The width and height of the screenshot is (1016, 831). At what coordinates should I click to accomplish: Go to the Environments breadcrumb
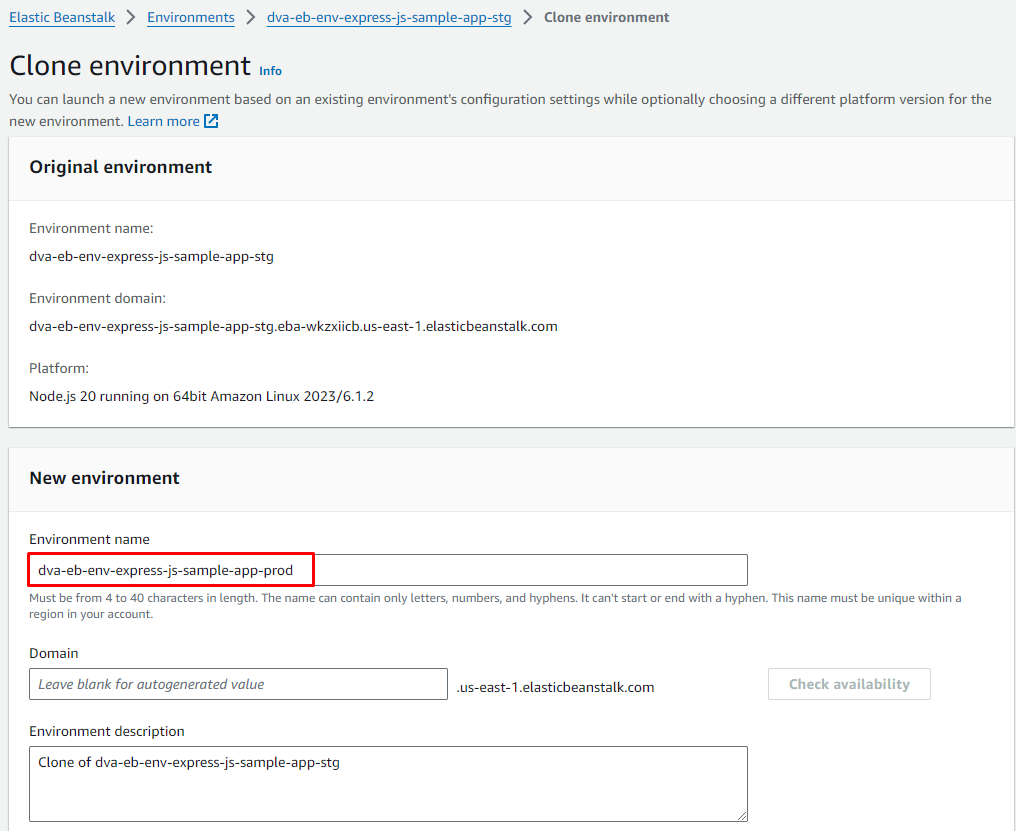[x=190, y=18]
